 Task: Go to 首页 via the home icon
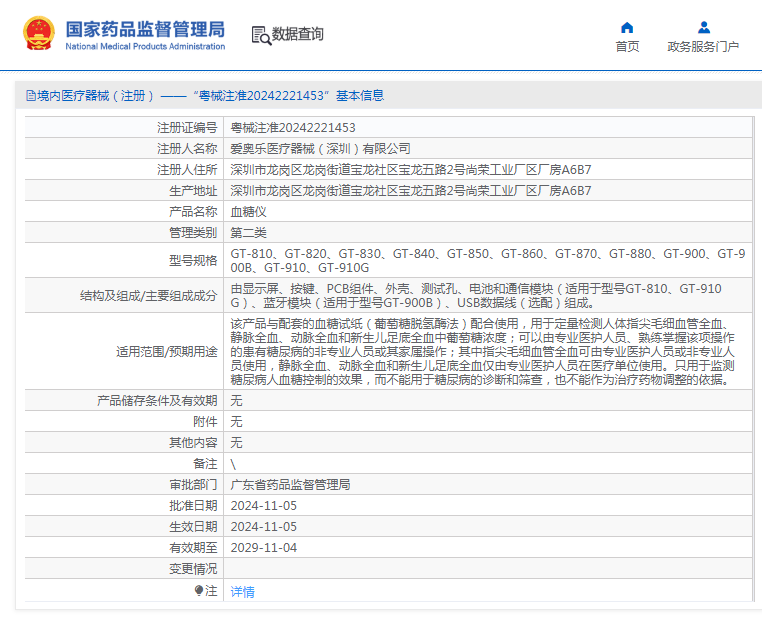tap(627, 27)
